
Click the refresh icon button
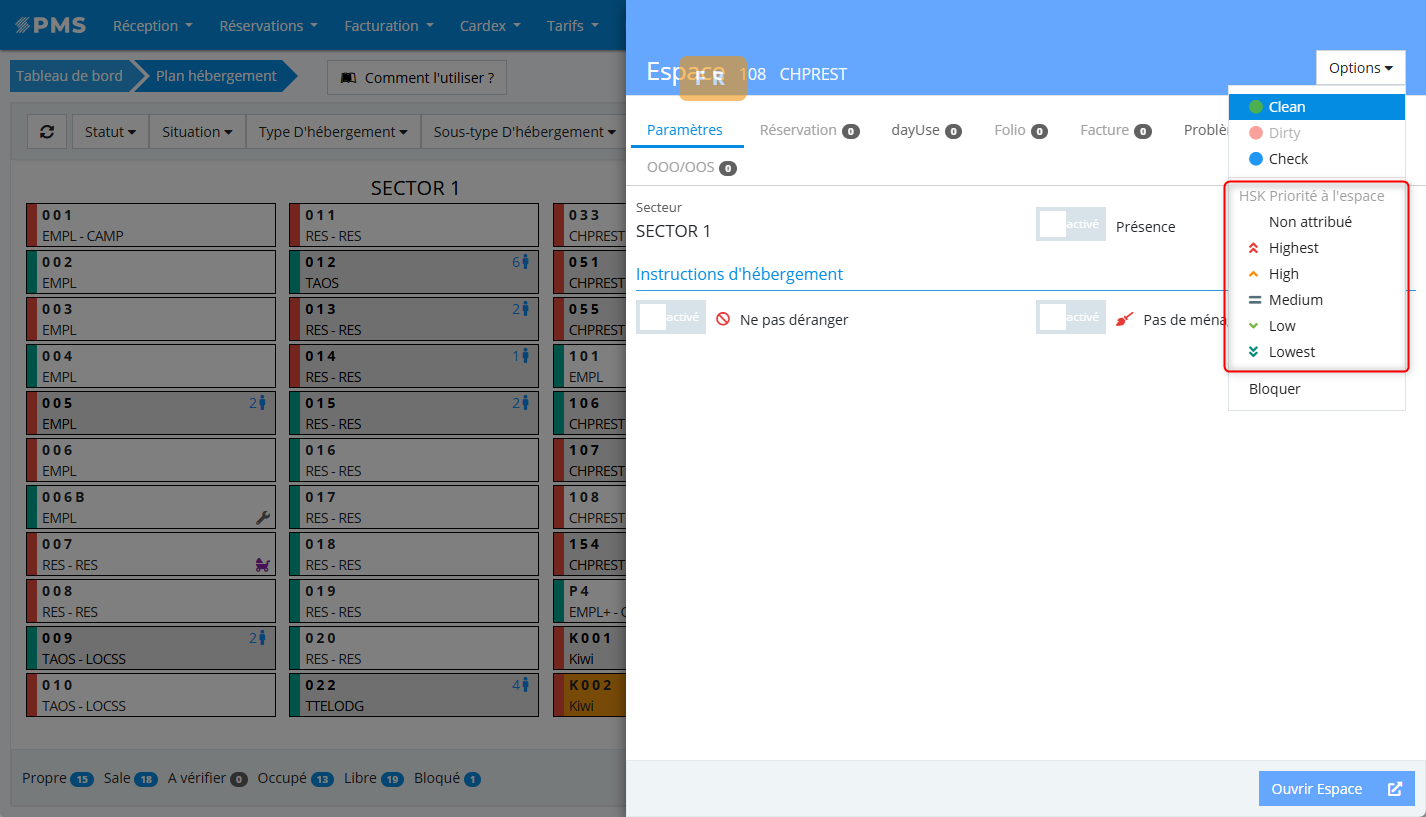(47, 131)
